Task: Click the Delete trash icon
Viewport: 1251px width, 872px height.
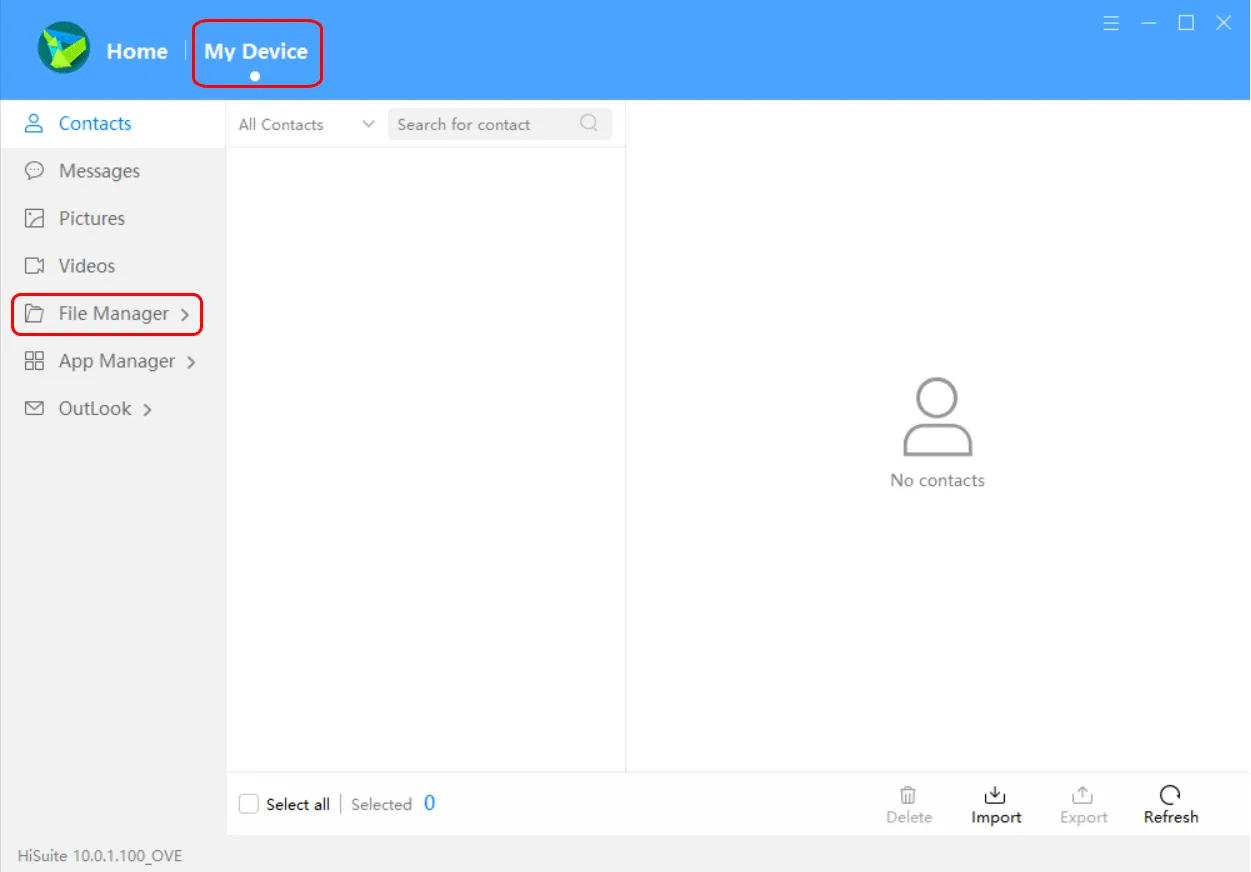Action: pos(908,796)
